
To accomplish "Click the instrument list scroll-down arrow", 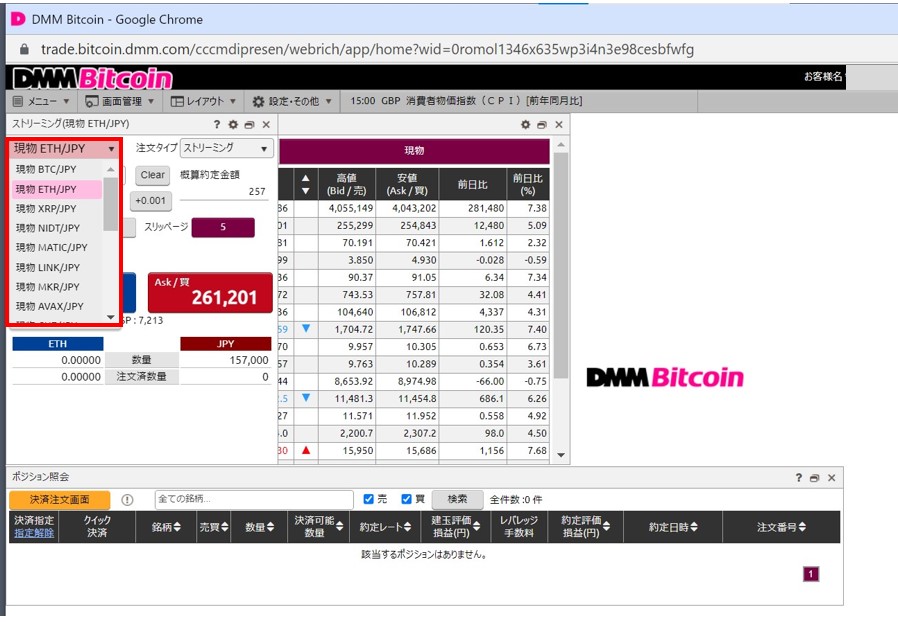I will (111, 317).
